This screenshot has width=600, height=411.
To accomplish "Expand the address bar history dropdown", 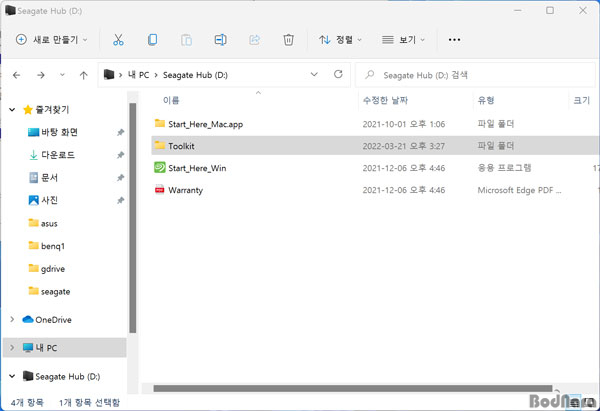I will (314, 74).
